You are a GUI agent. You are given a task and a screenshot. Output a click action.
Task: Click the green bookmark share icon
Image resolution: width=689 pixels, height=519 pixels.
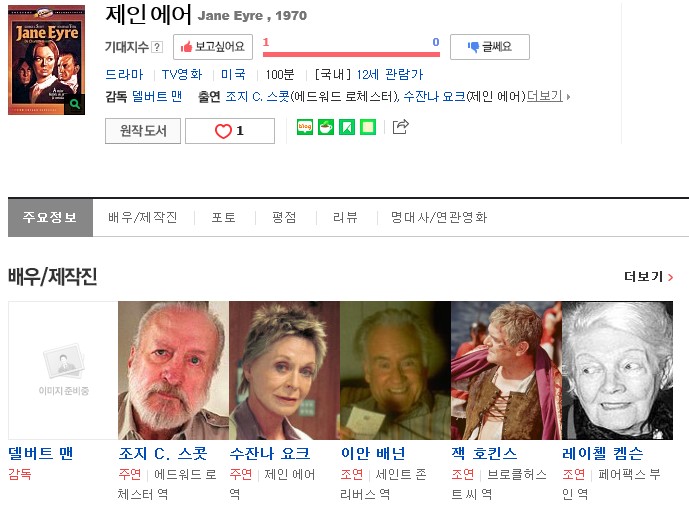pos(347,127)
